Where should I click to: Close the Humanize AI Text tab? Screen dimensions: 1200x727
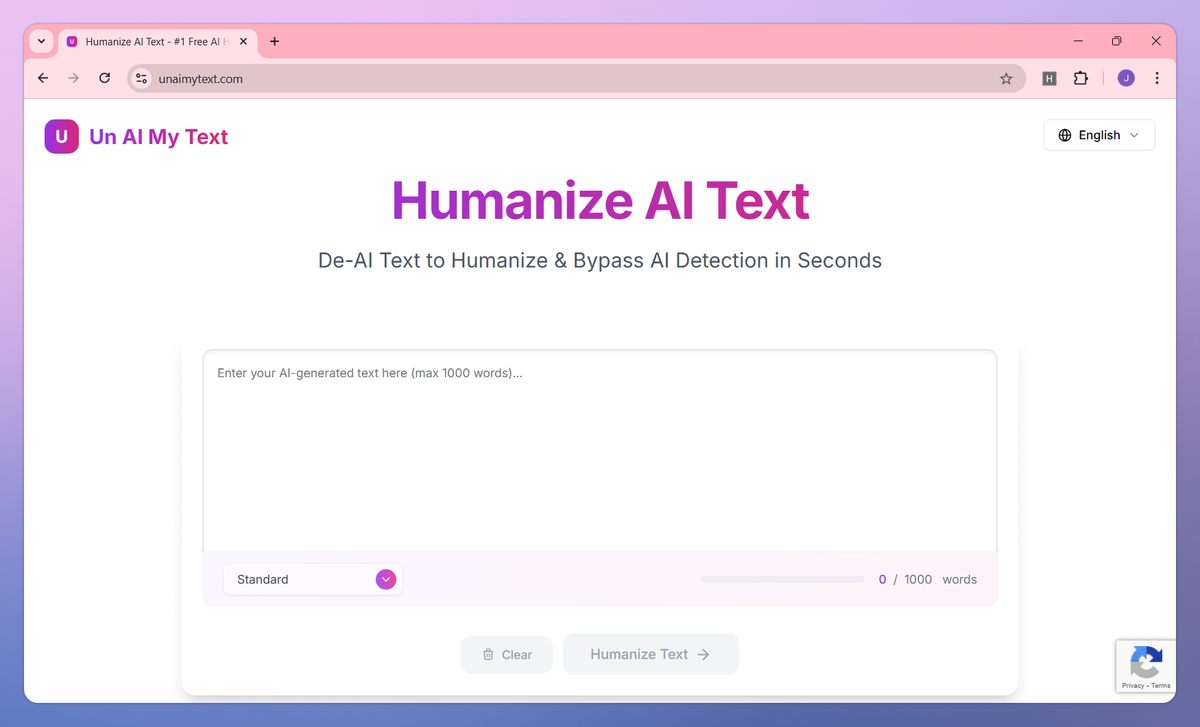243,42
